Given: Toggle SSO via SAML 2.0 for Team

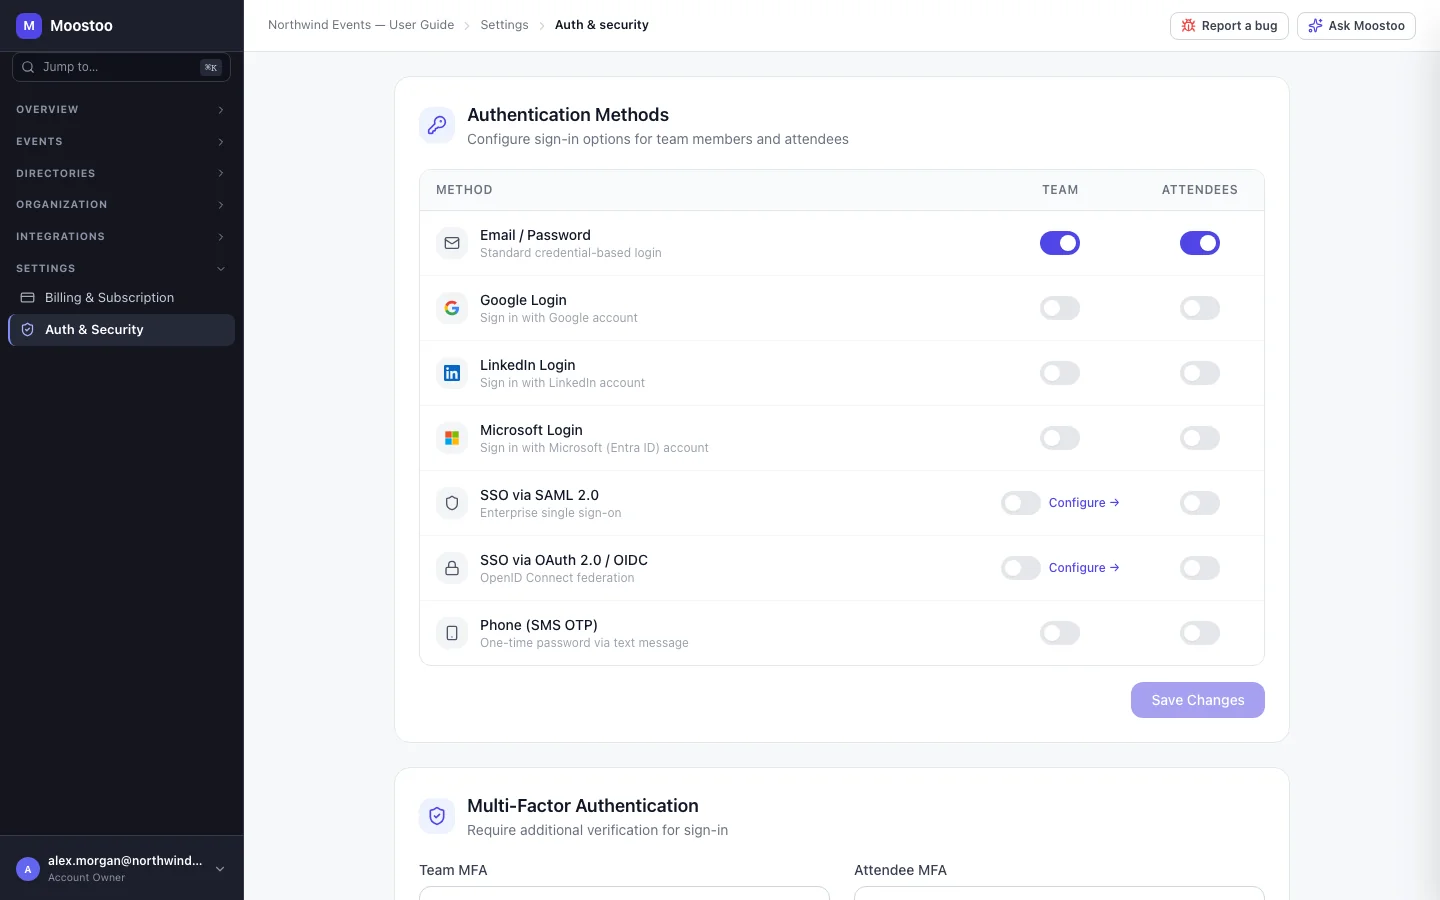Looking at the screenshot, I should [1021, 503].
